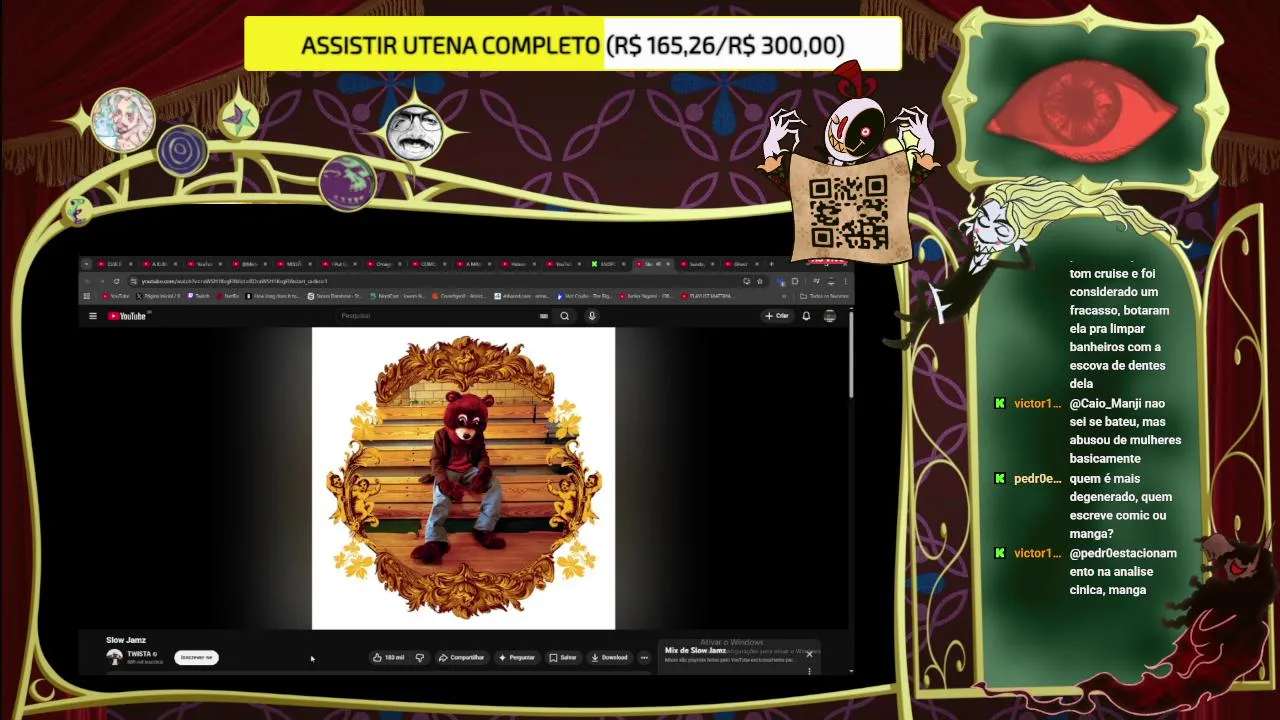Click the Download button
This screenshot has height=720, width=1280.
(609, 657)
